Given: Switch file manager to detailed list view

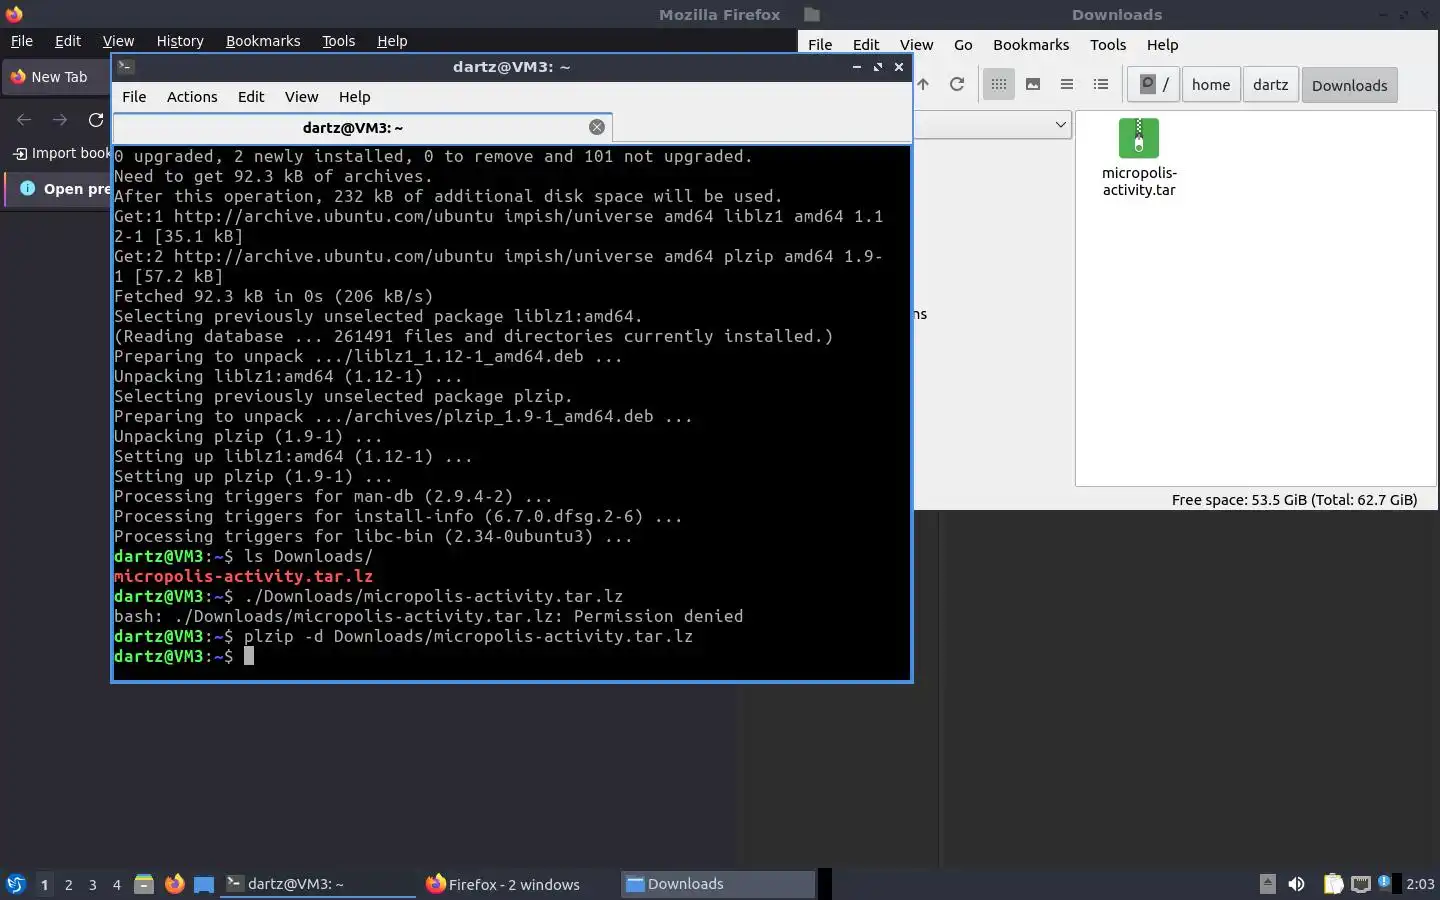Looking at the screenshot, I should tap(1101, 85).
